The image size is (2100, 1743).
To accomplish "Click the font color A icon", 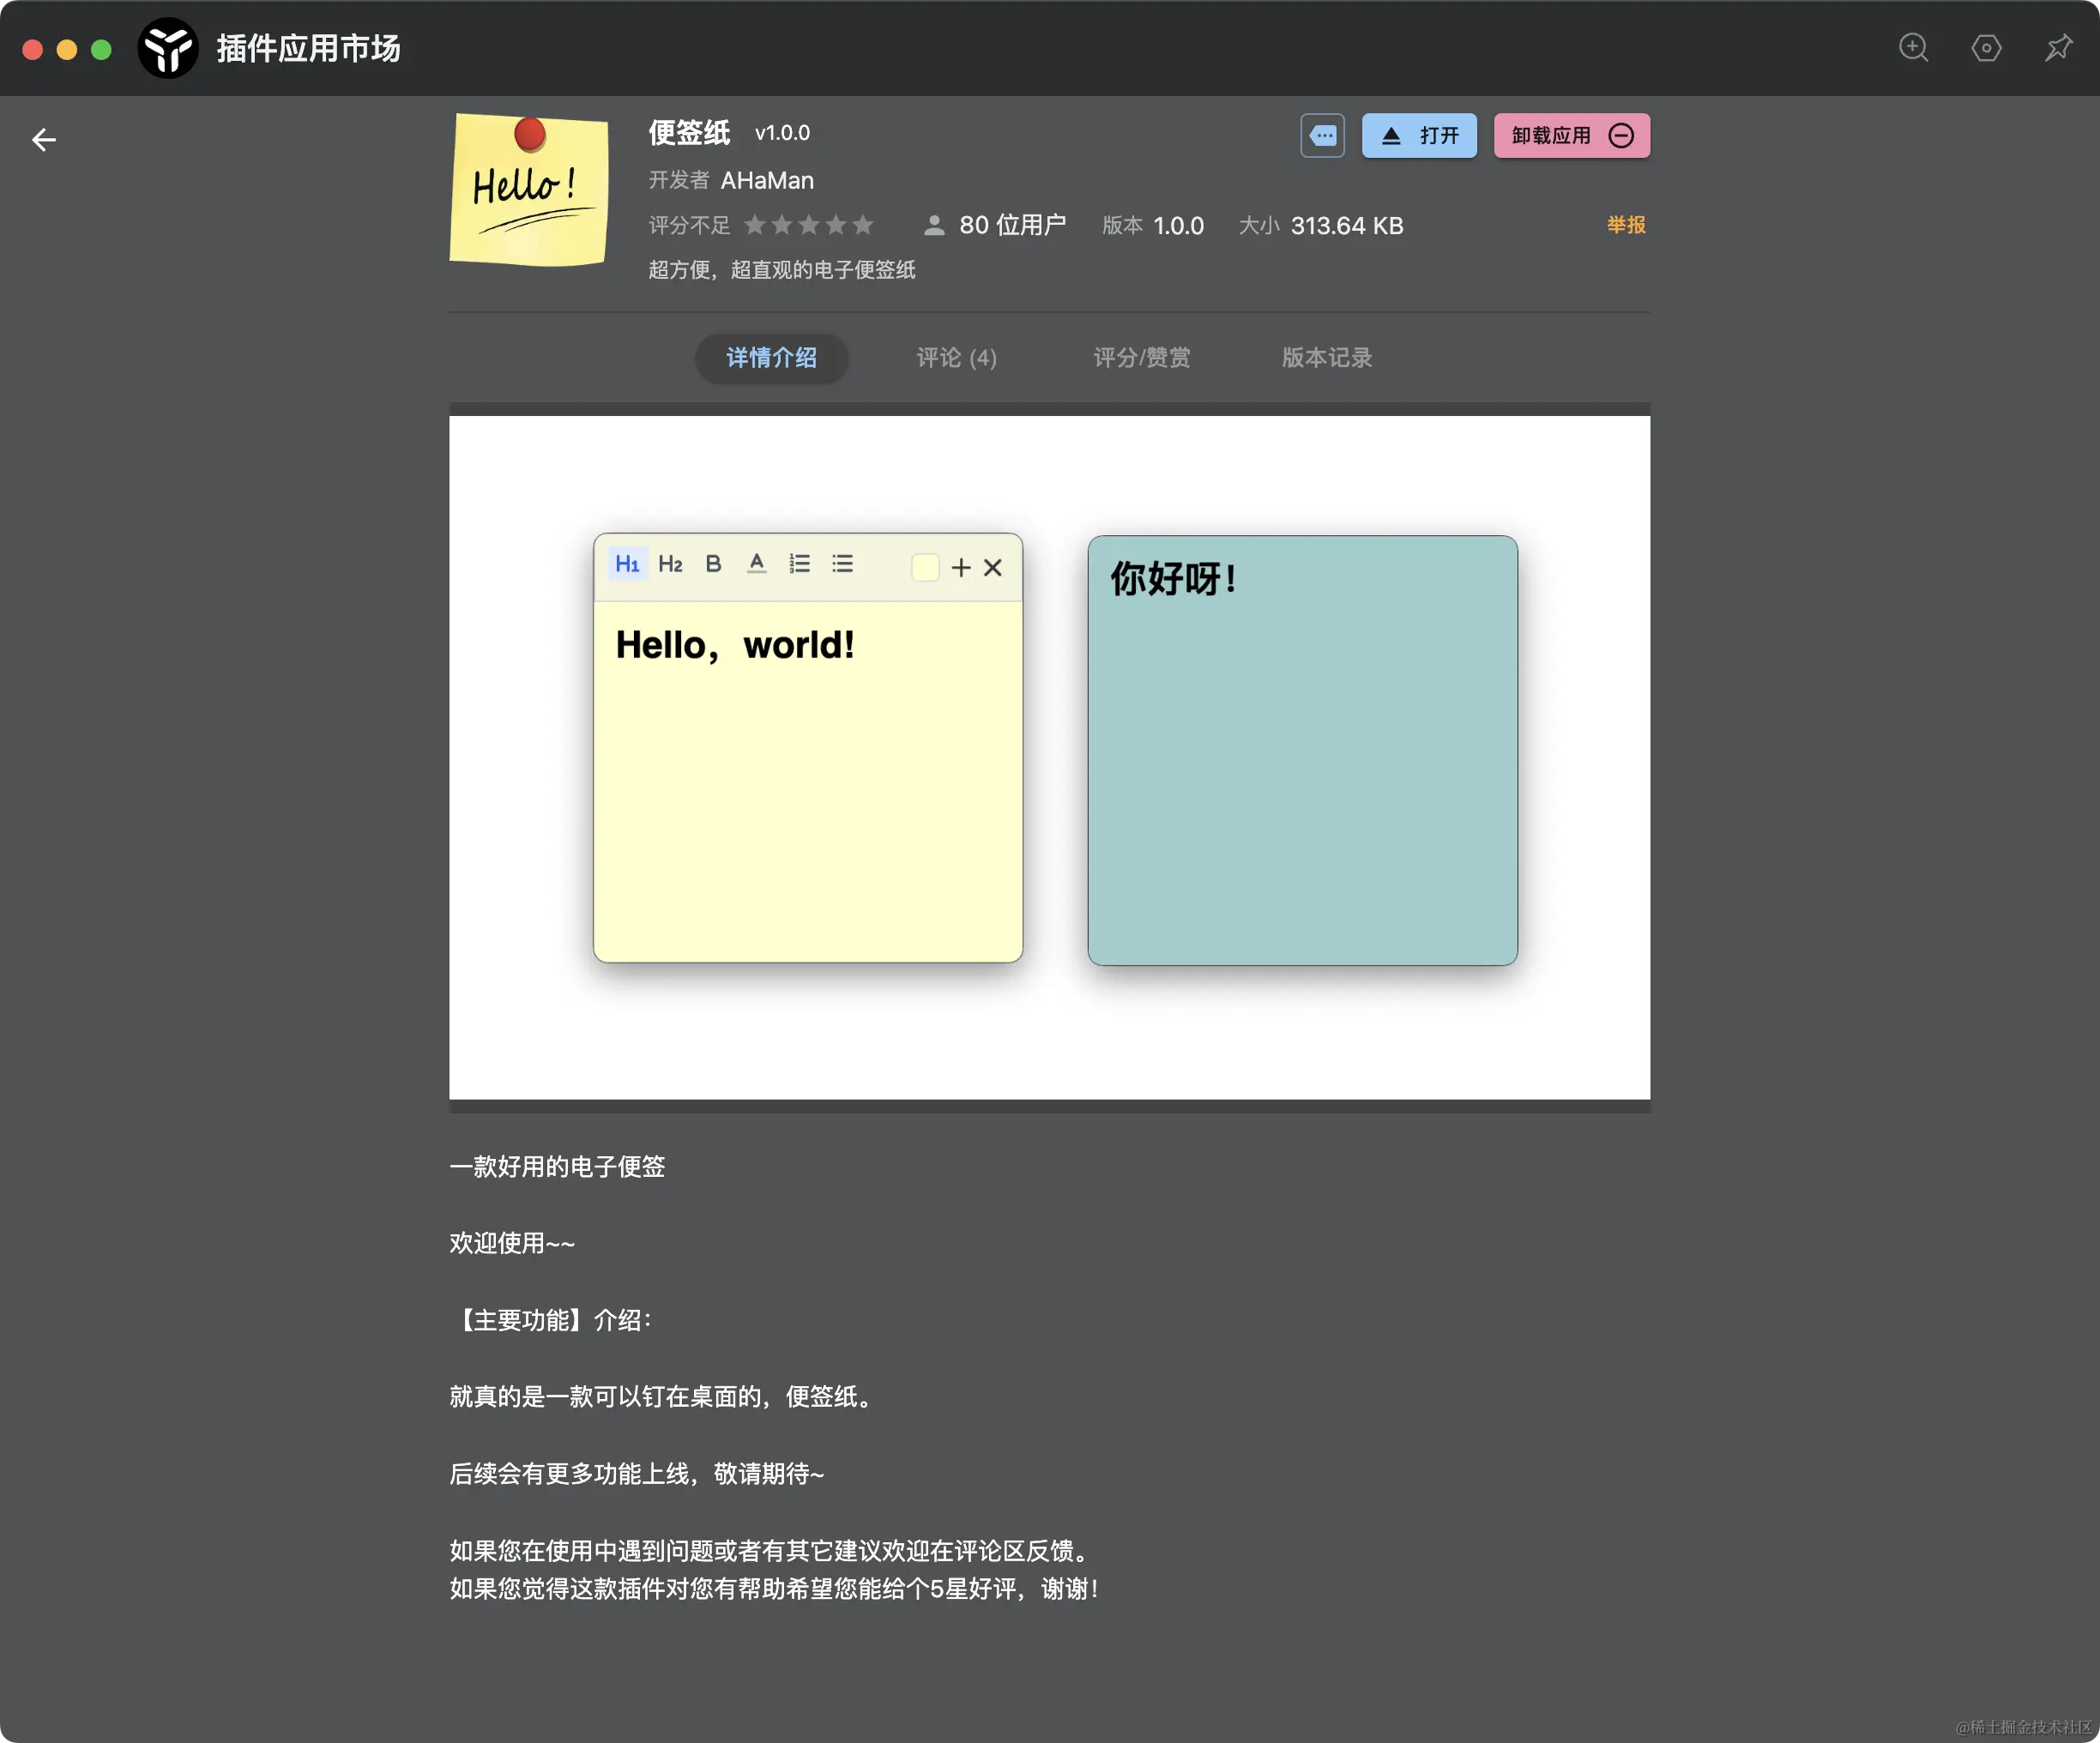I will pyautogui.click(x=756, y=564).
